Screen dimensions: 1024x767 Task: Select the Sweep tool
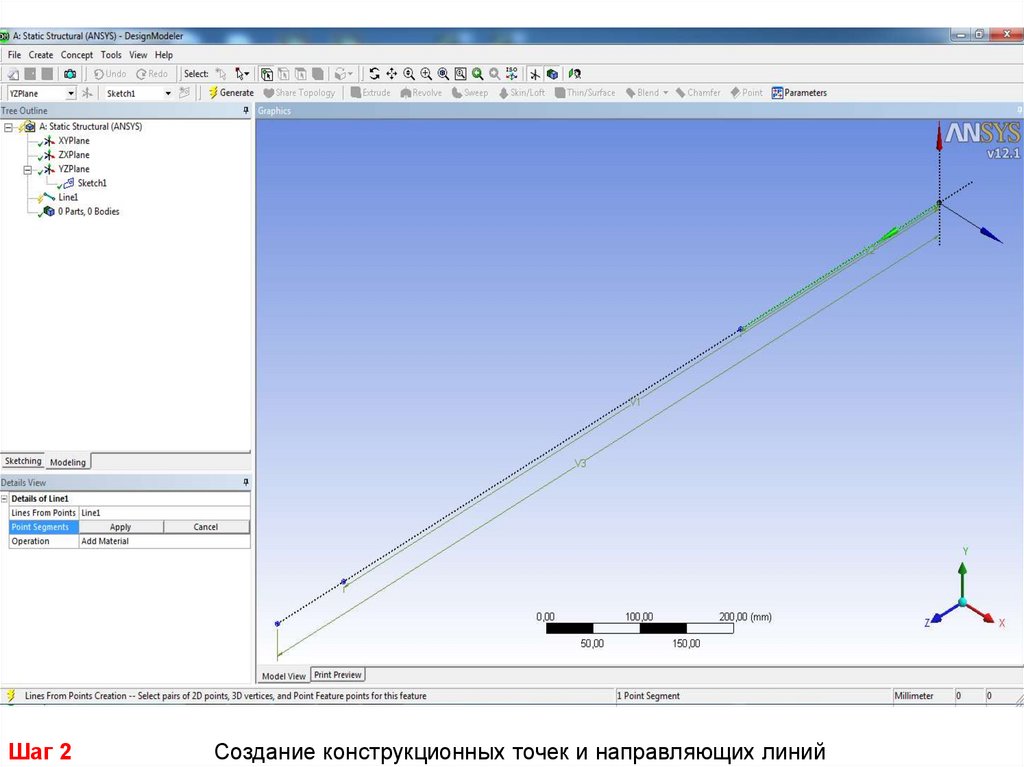coord(470,93)
